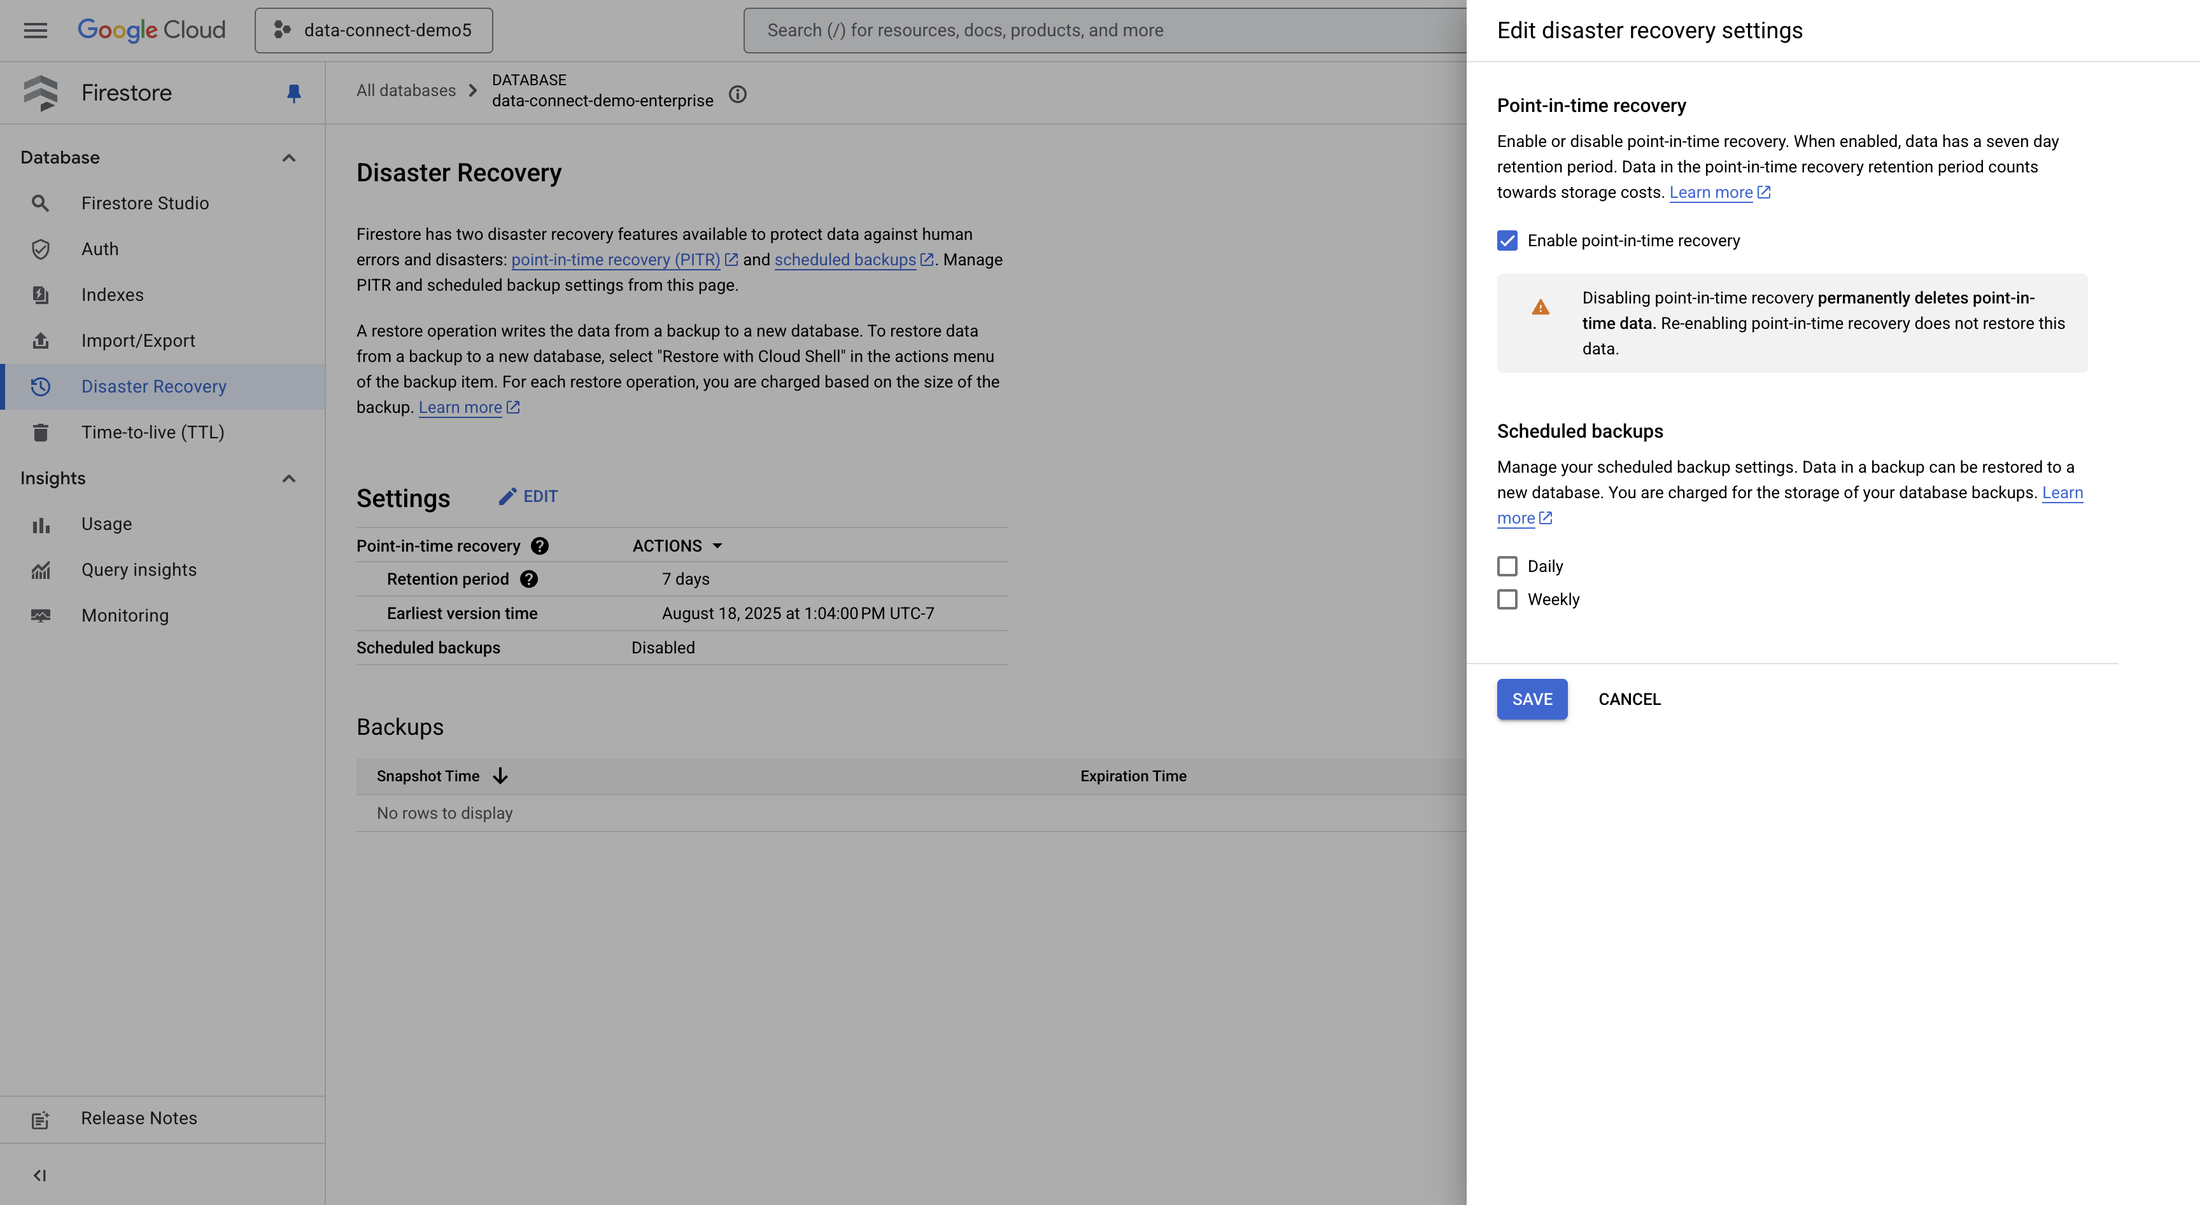Click Learn more under restore description
Image resolution: width=2200 pixels, height=1205 pixels.
click(x=460, y=407)
